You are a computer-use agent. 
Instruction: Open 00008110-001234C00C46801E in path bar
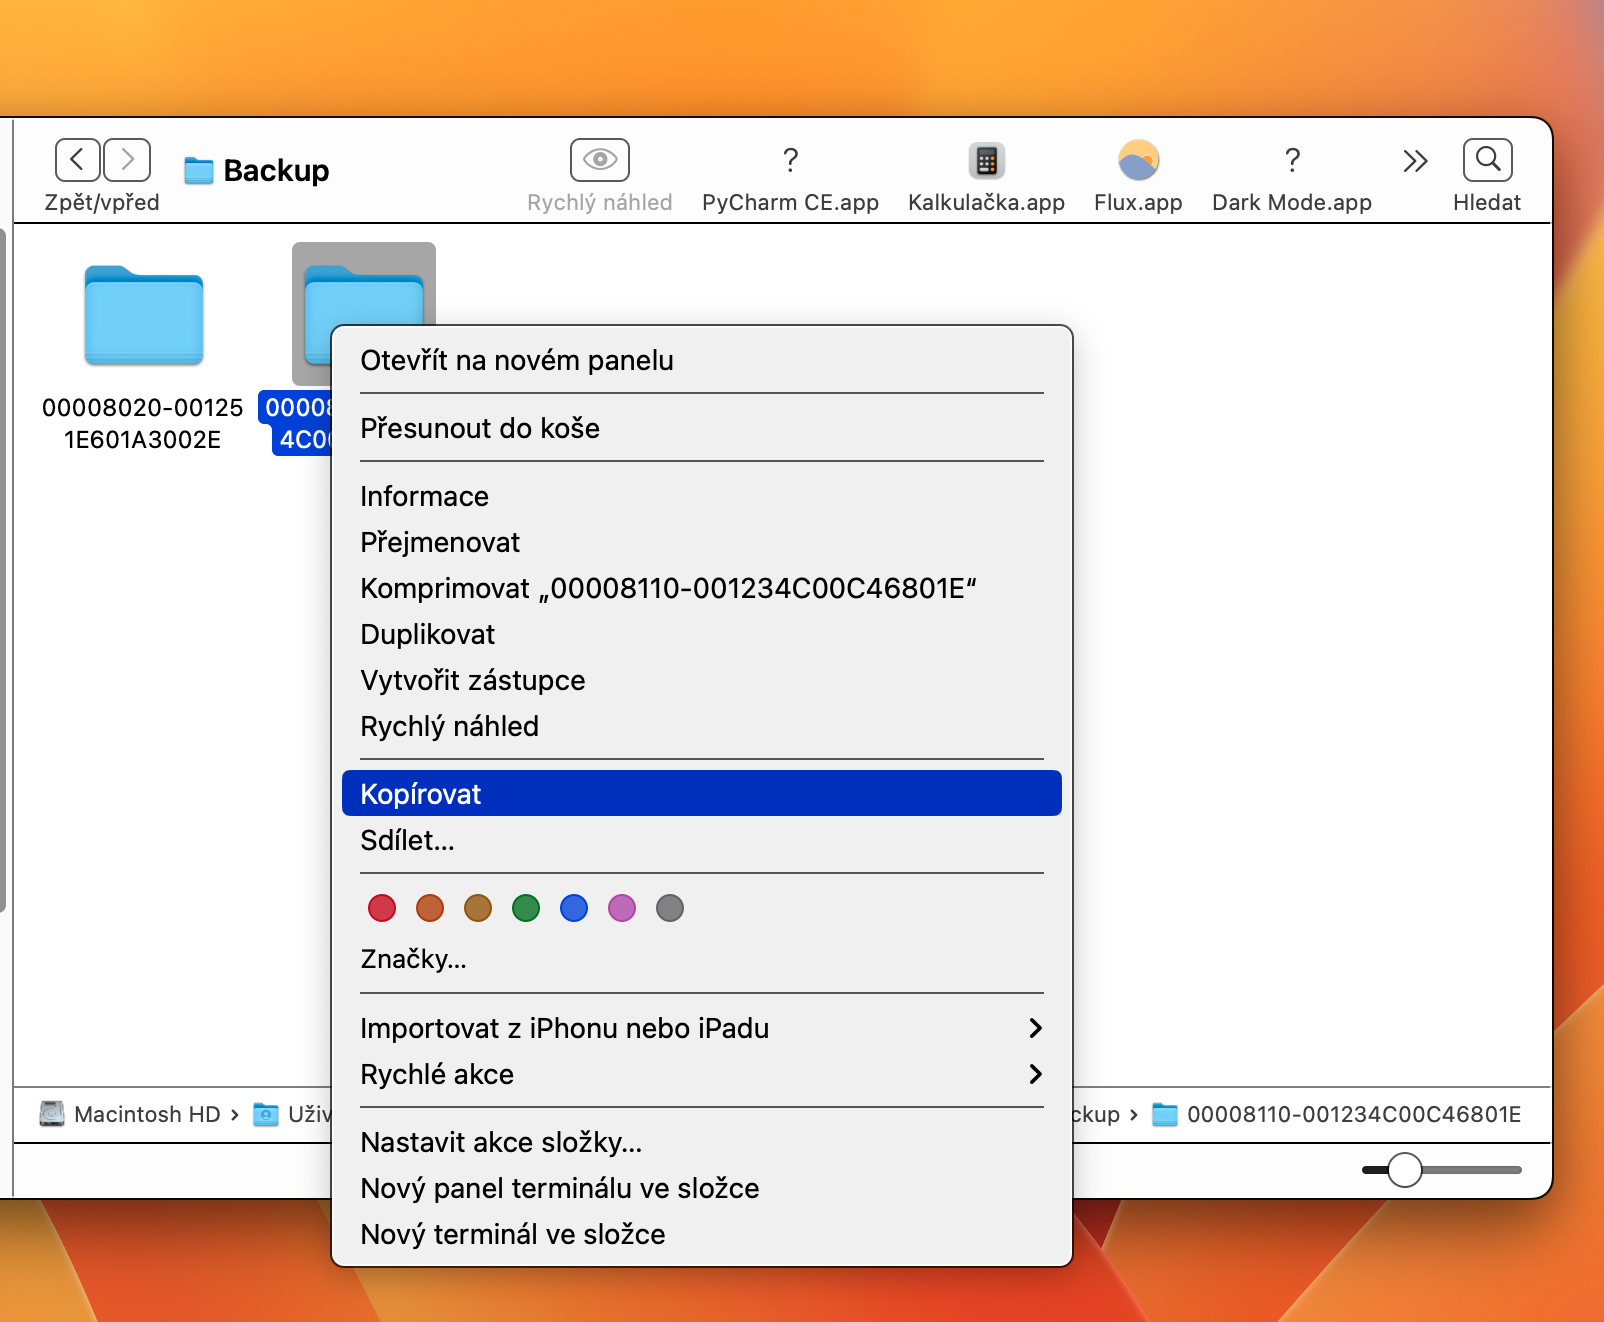pyautogui.click(x=1337, y=1114)
